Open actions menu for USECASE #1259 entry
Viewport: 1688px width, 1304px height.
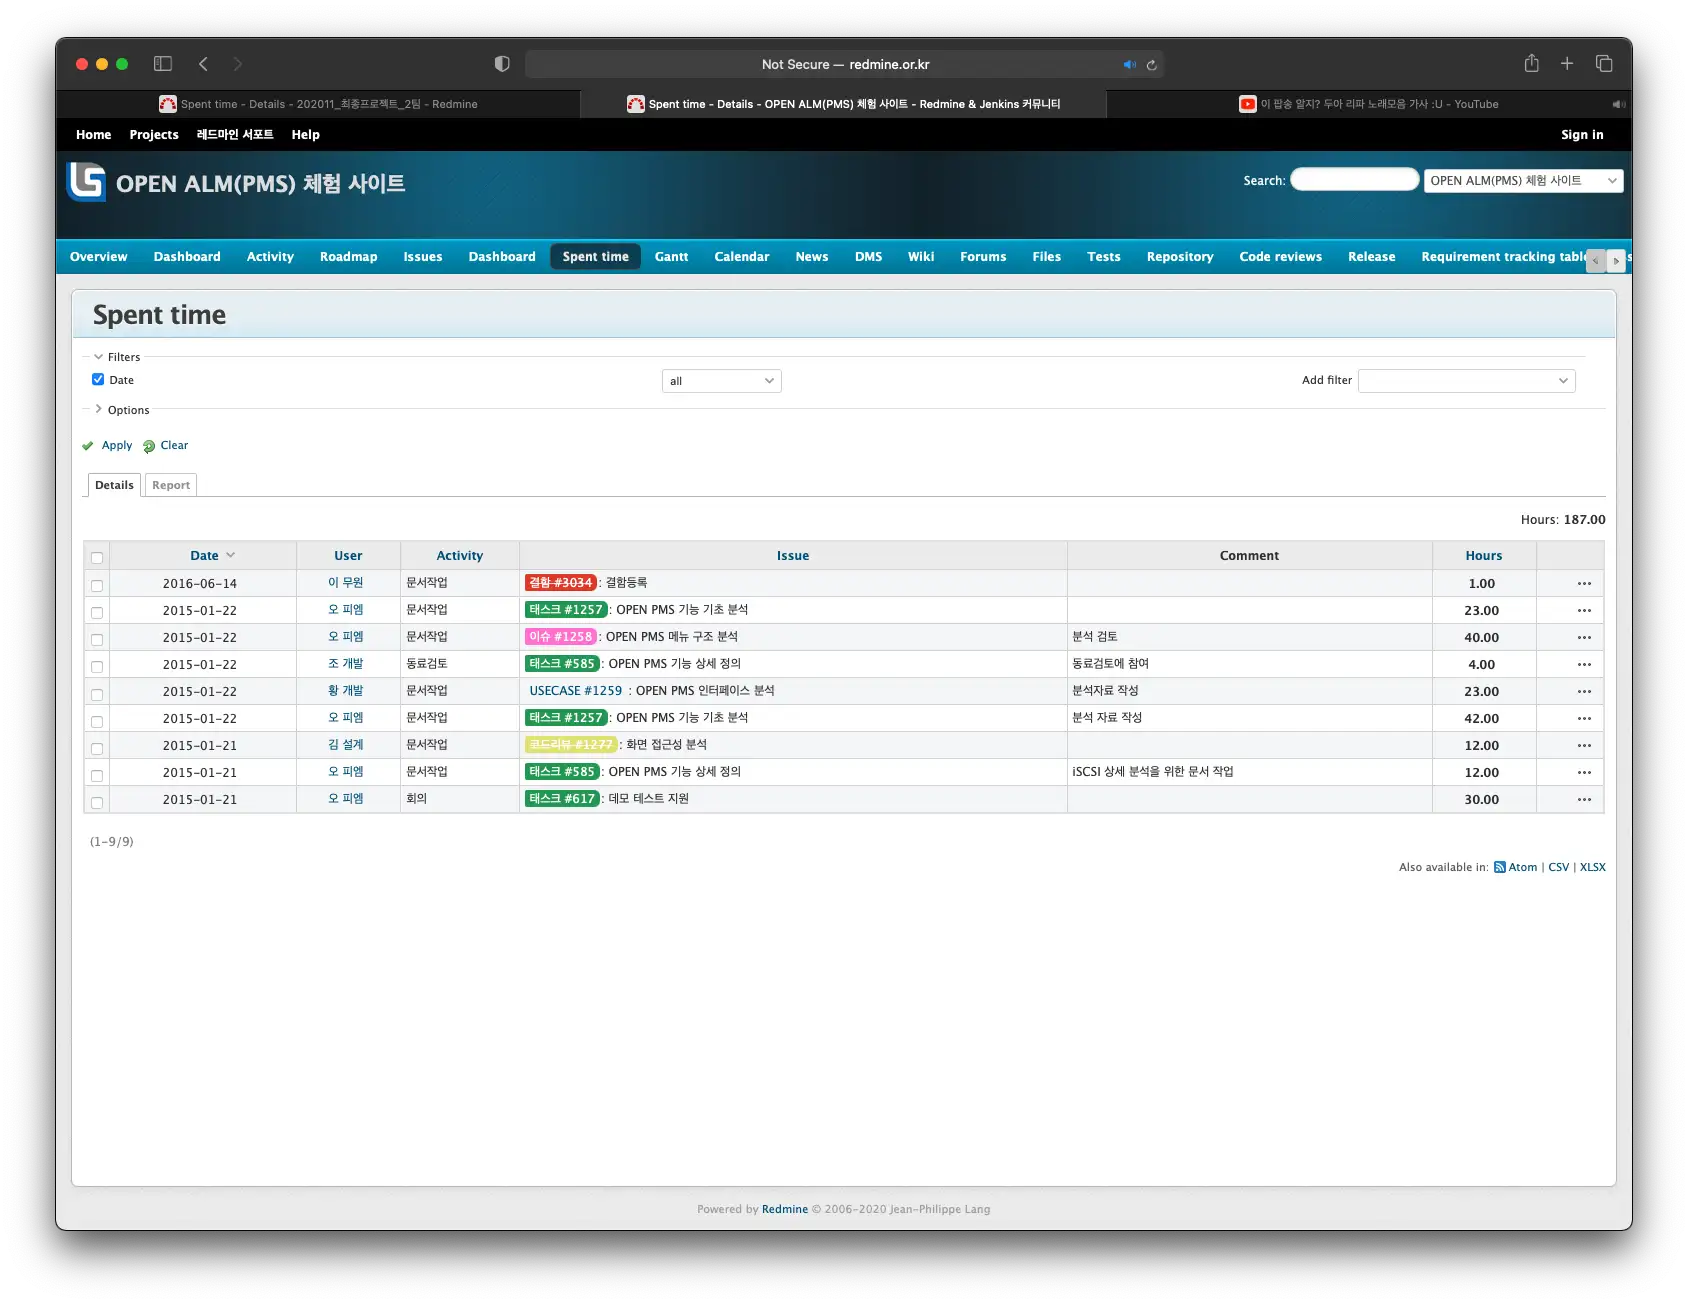(x=1584, y=691)
